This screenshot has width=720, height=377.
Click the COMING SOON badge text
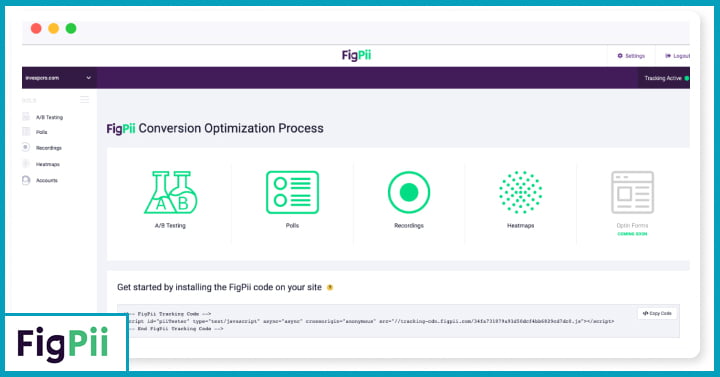(632, 234)
